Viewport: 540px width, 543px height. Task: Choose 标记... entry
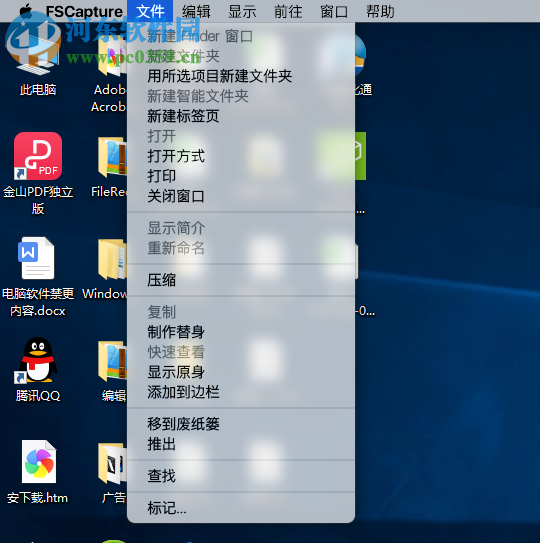[x=241, y=508]
